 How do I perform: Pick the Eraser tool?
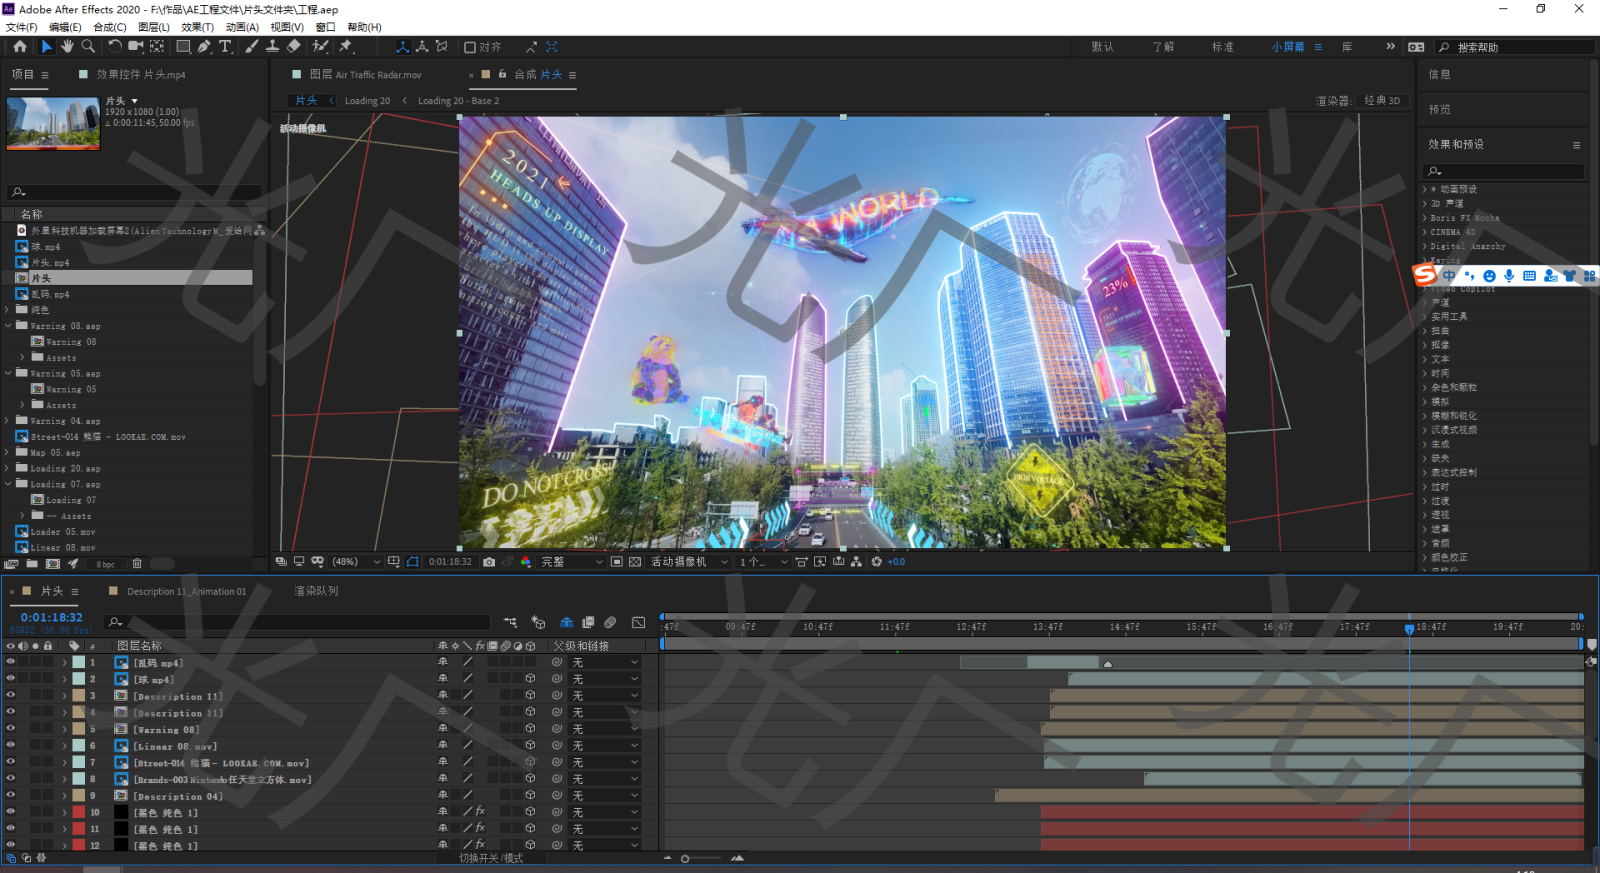pyautogui.click(x=293, y=47)
